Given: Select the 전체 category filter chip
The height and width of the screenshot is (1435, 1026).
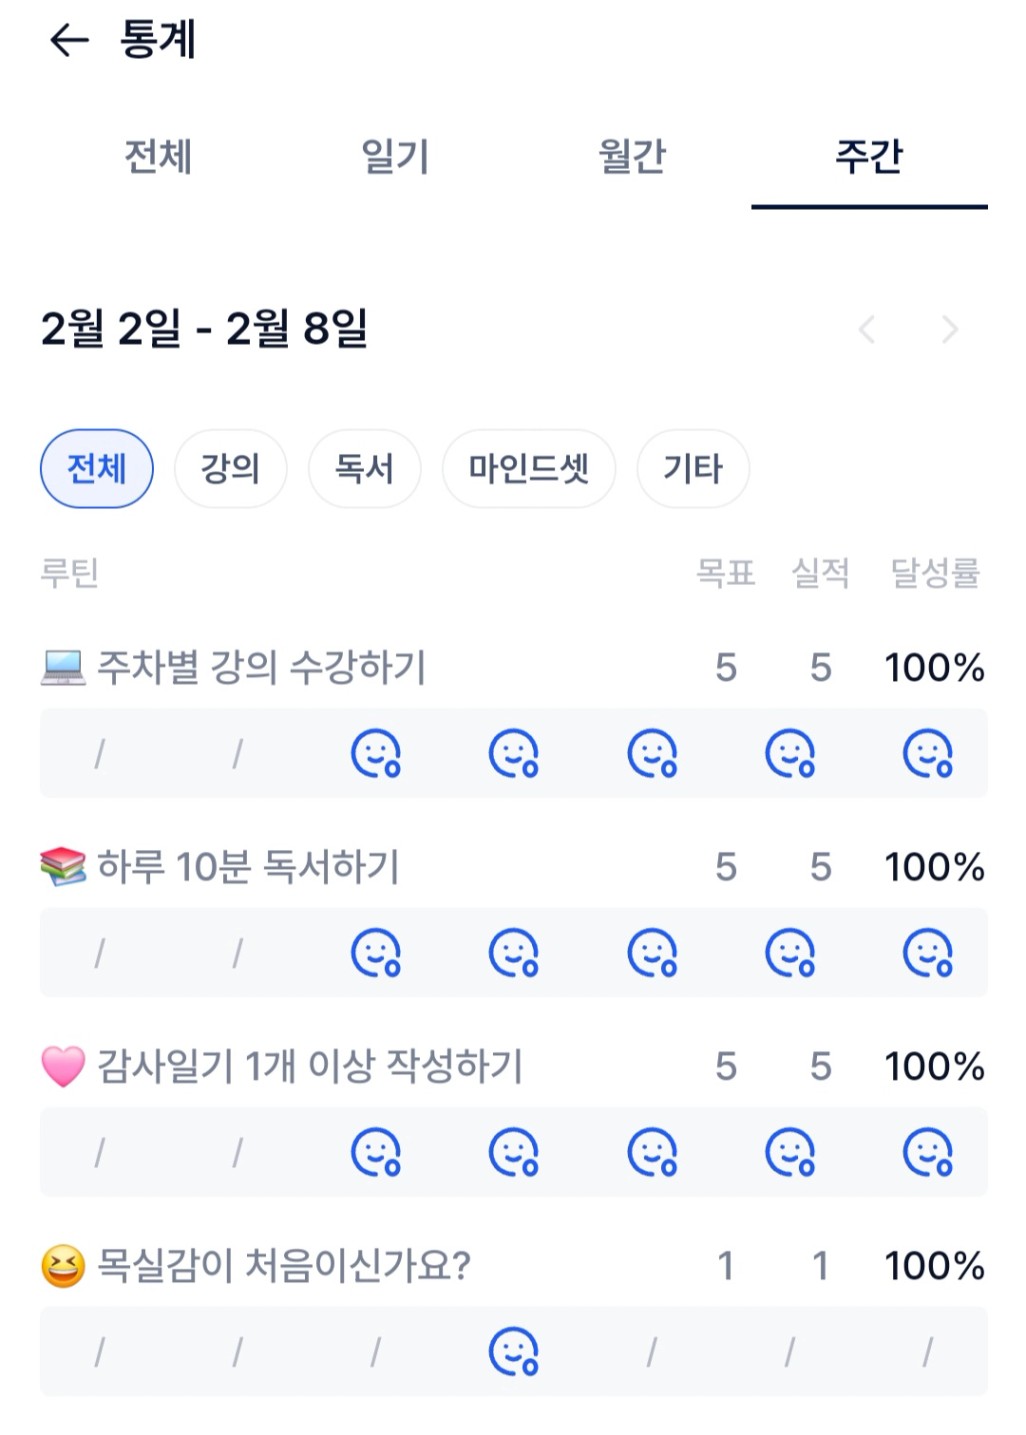Looking at the screenshot, I should (97, 468).
